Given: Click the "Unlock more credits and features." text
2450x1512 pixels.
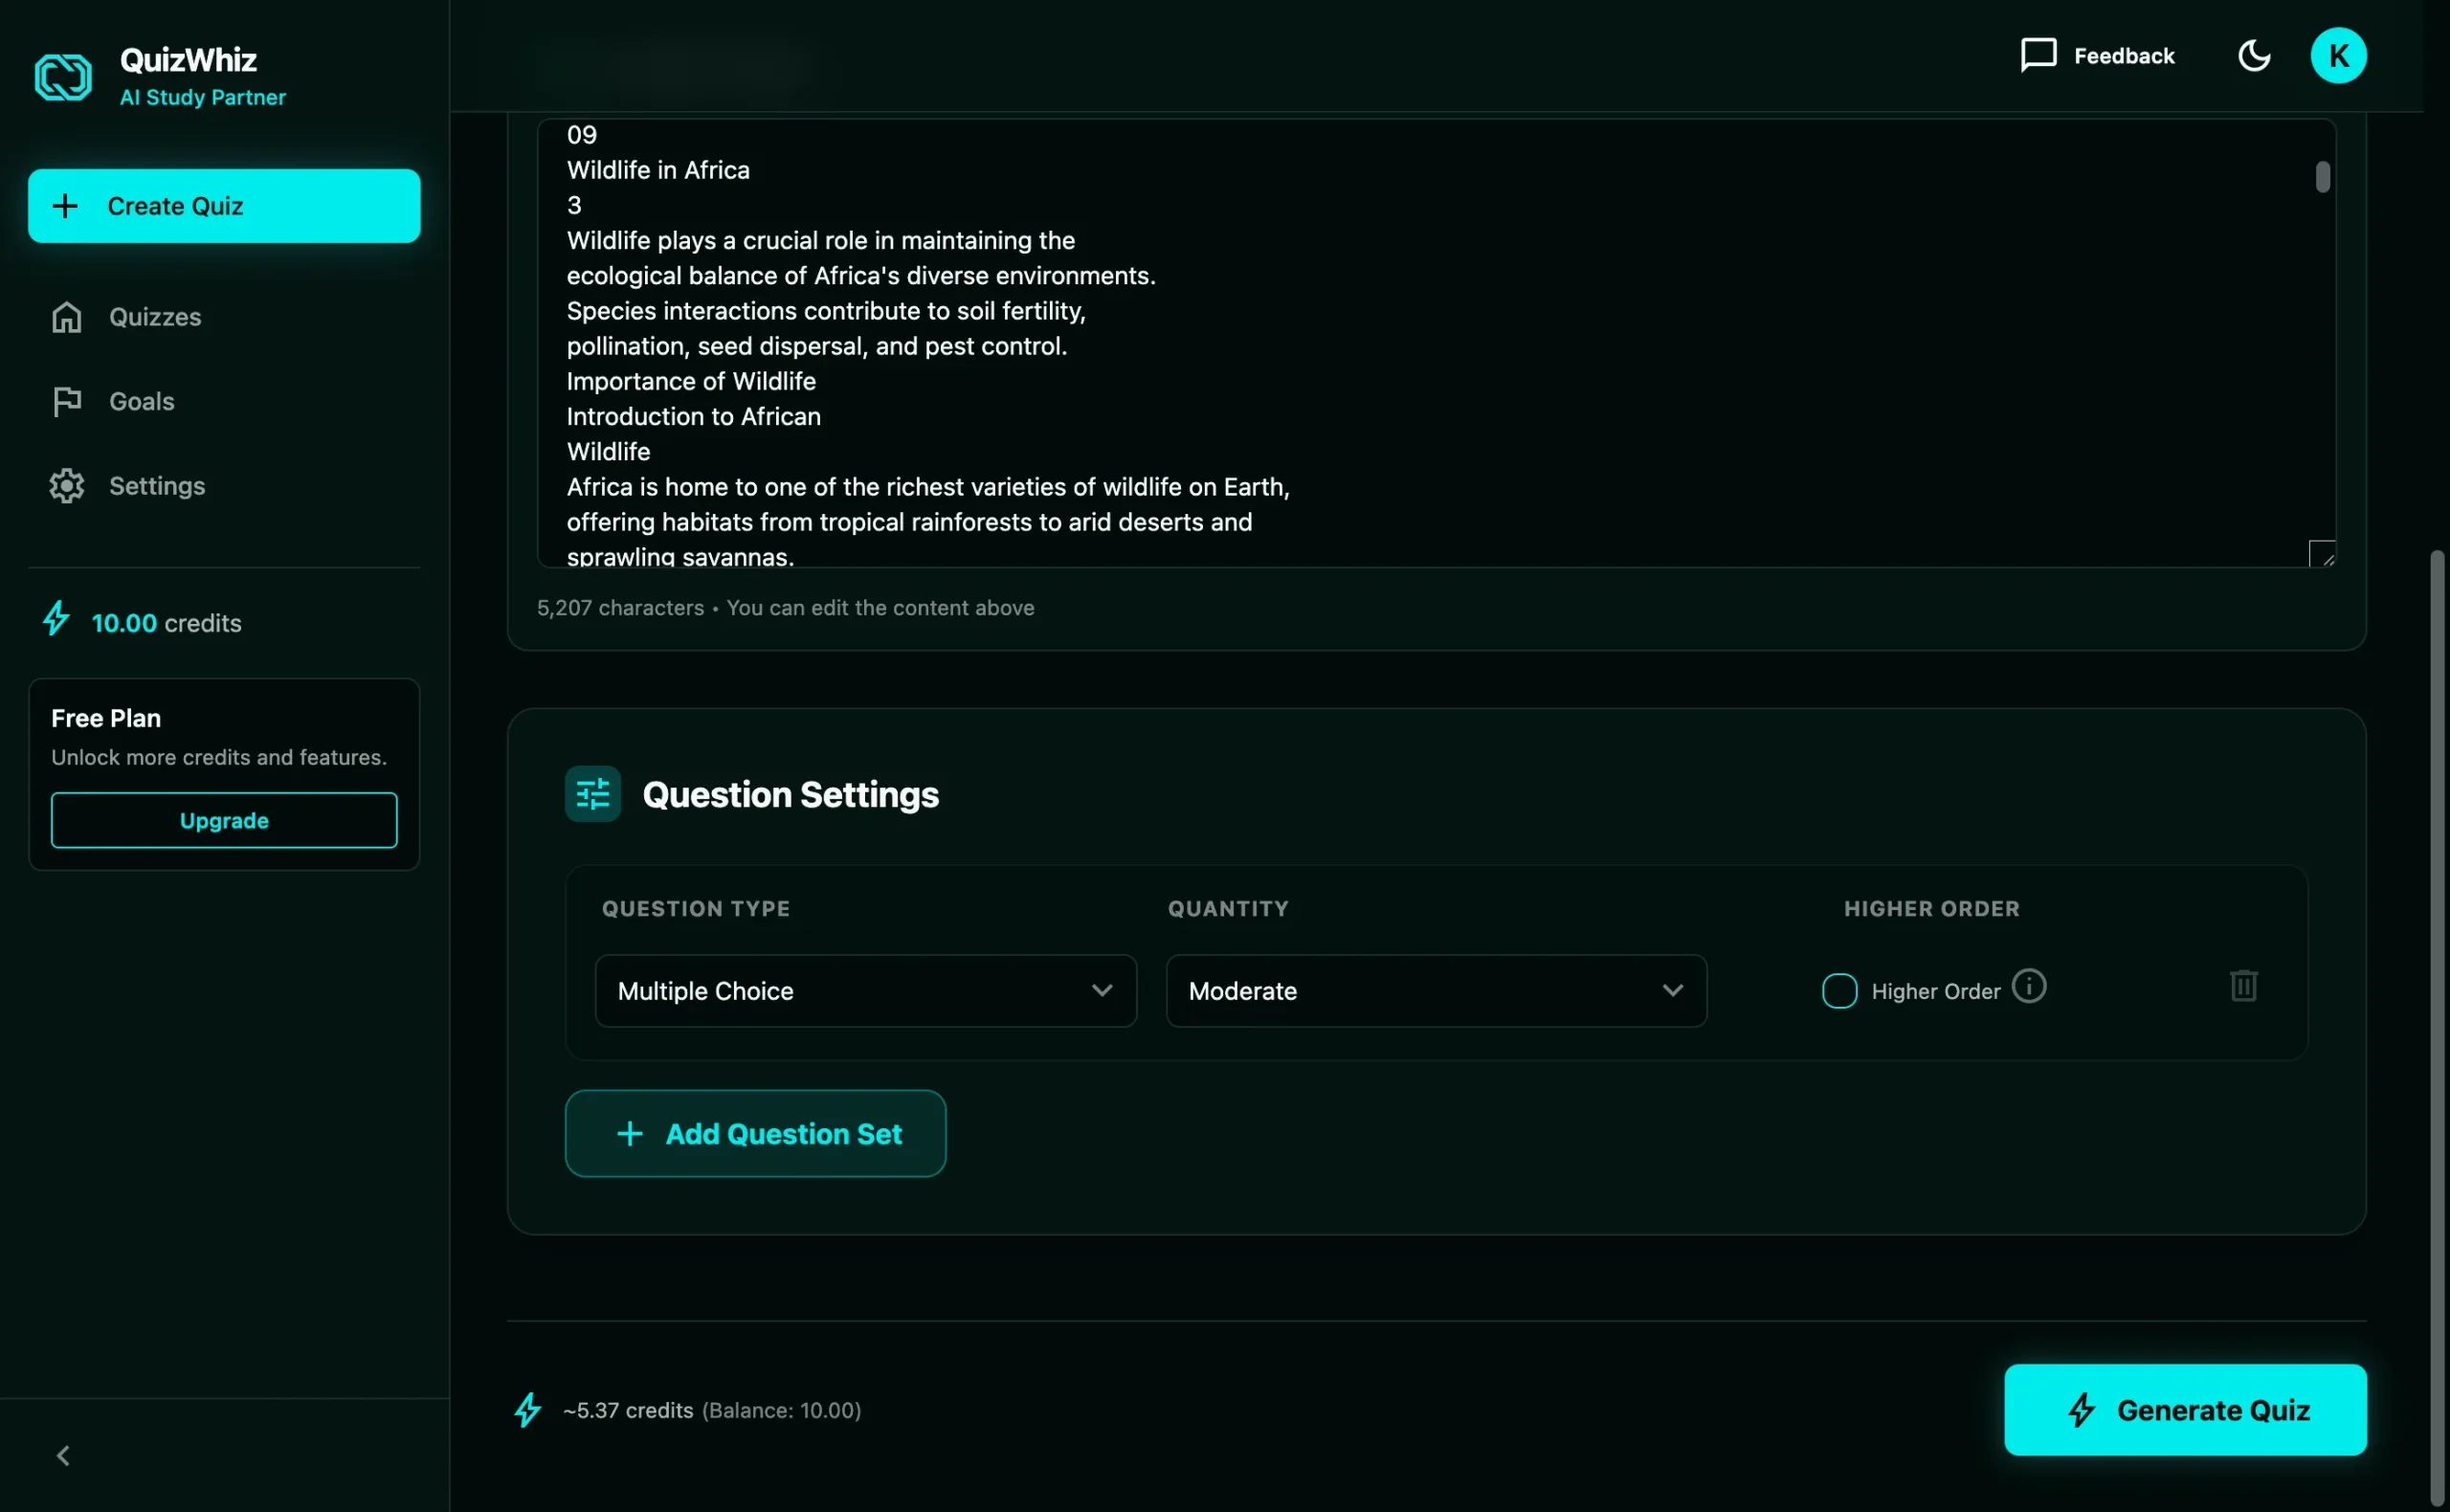Looking at the screenshot, I should coord(219,757).
